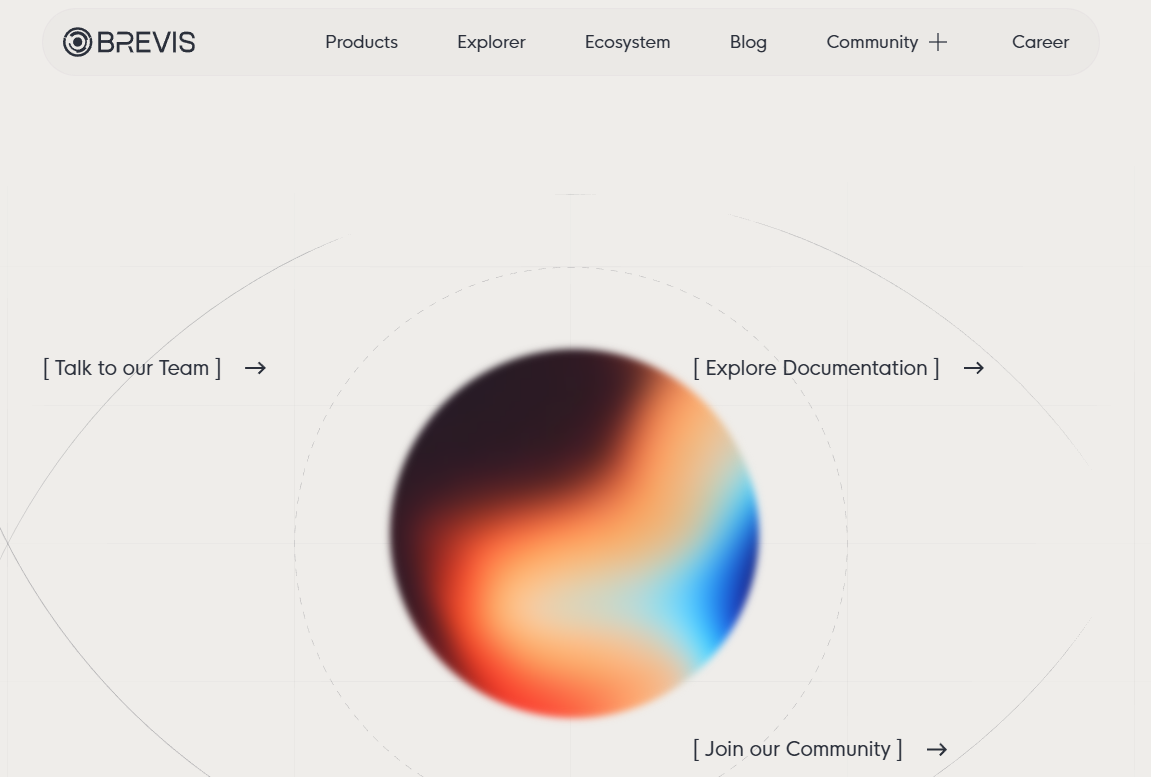The width and height of the screenshot is (1151, 777).
Task: Click empty navbar space between logo and Products
Action: pyautogui.click(x=260, y=42)
